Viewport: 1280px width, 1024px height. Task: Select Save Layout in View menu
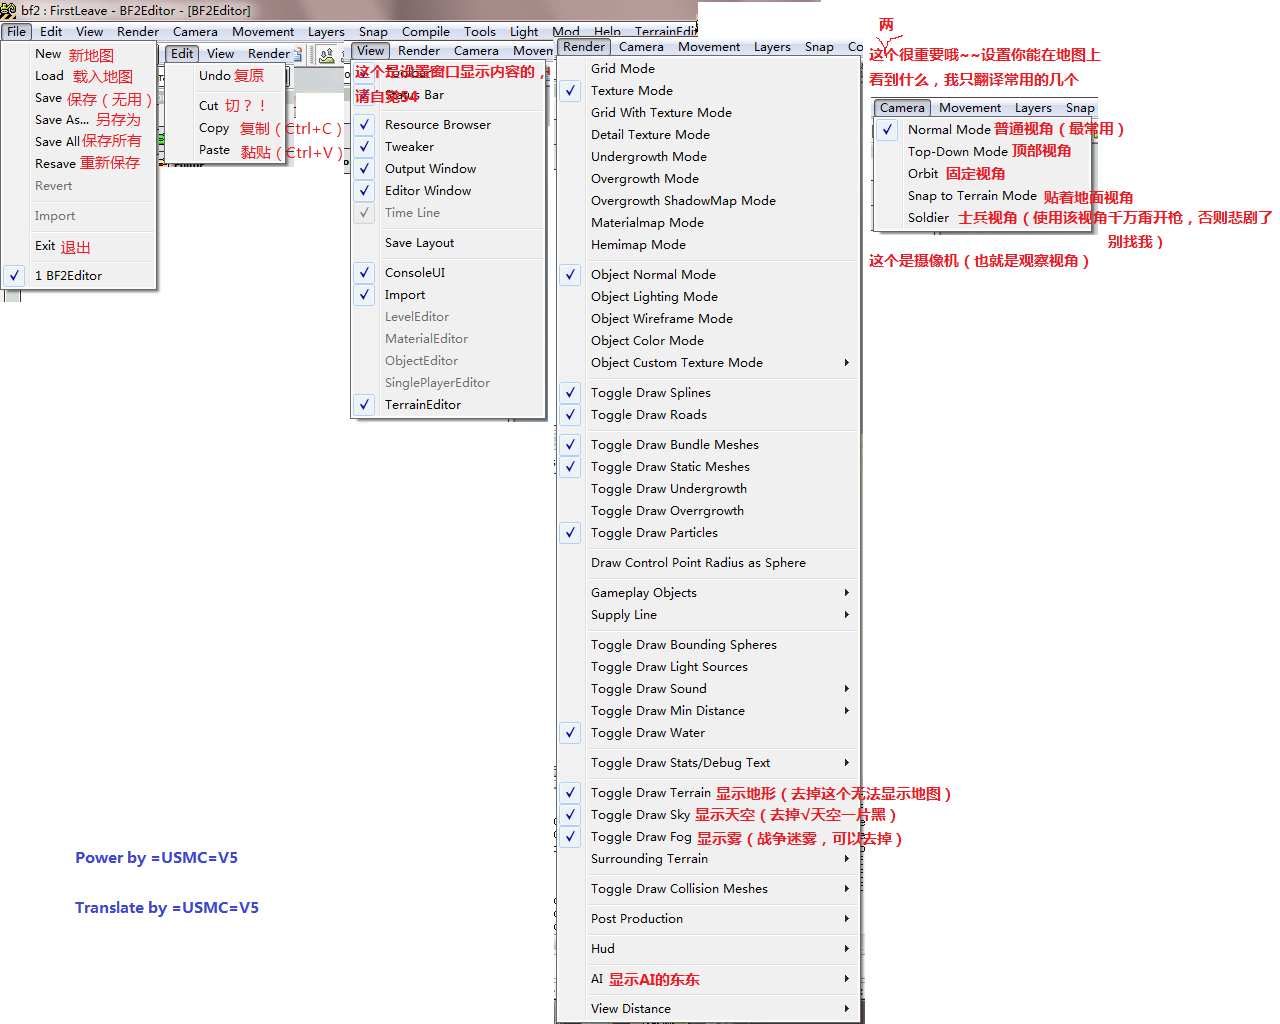point(448,243)
